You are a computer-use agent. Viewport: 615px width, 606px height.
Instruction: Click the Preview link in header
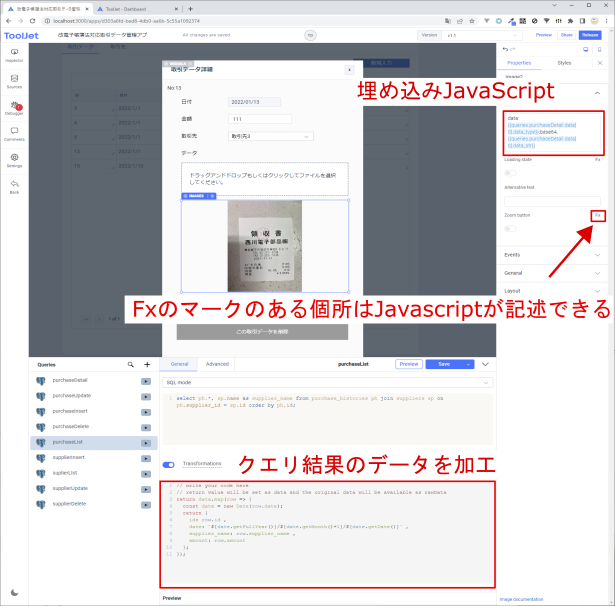[x=544, y=35]
